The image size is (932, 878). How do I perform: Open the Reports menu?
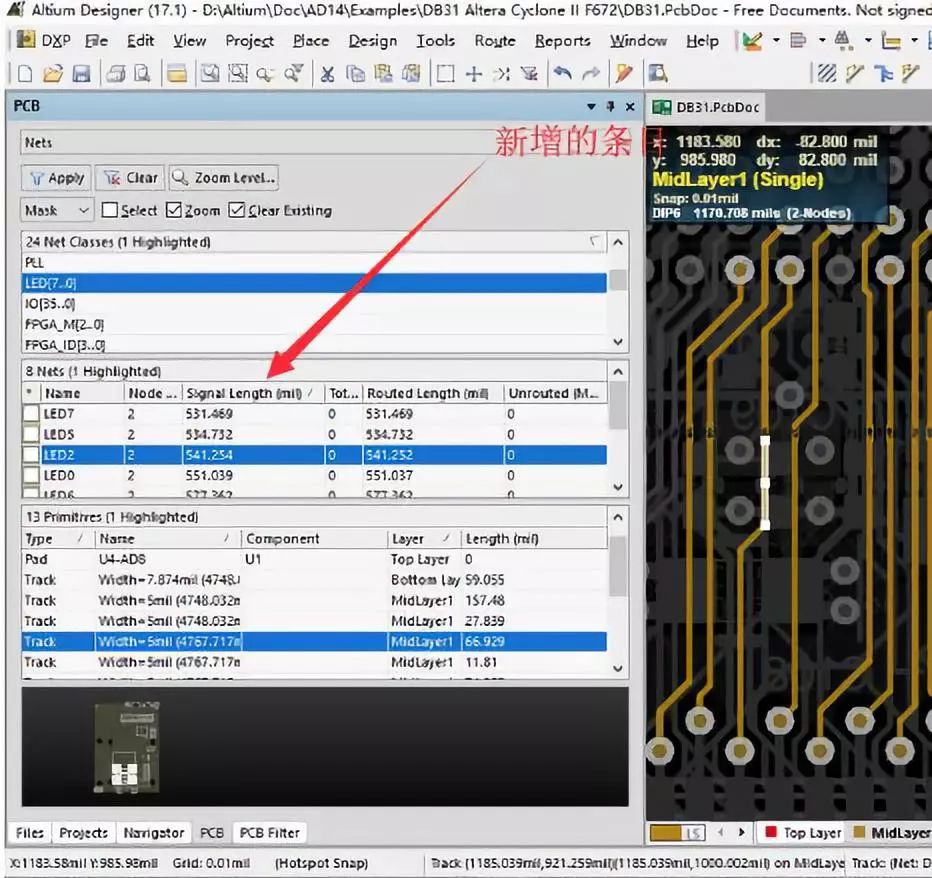(562, 41)
